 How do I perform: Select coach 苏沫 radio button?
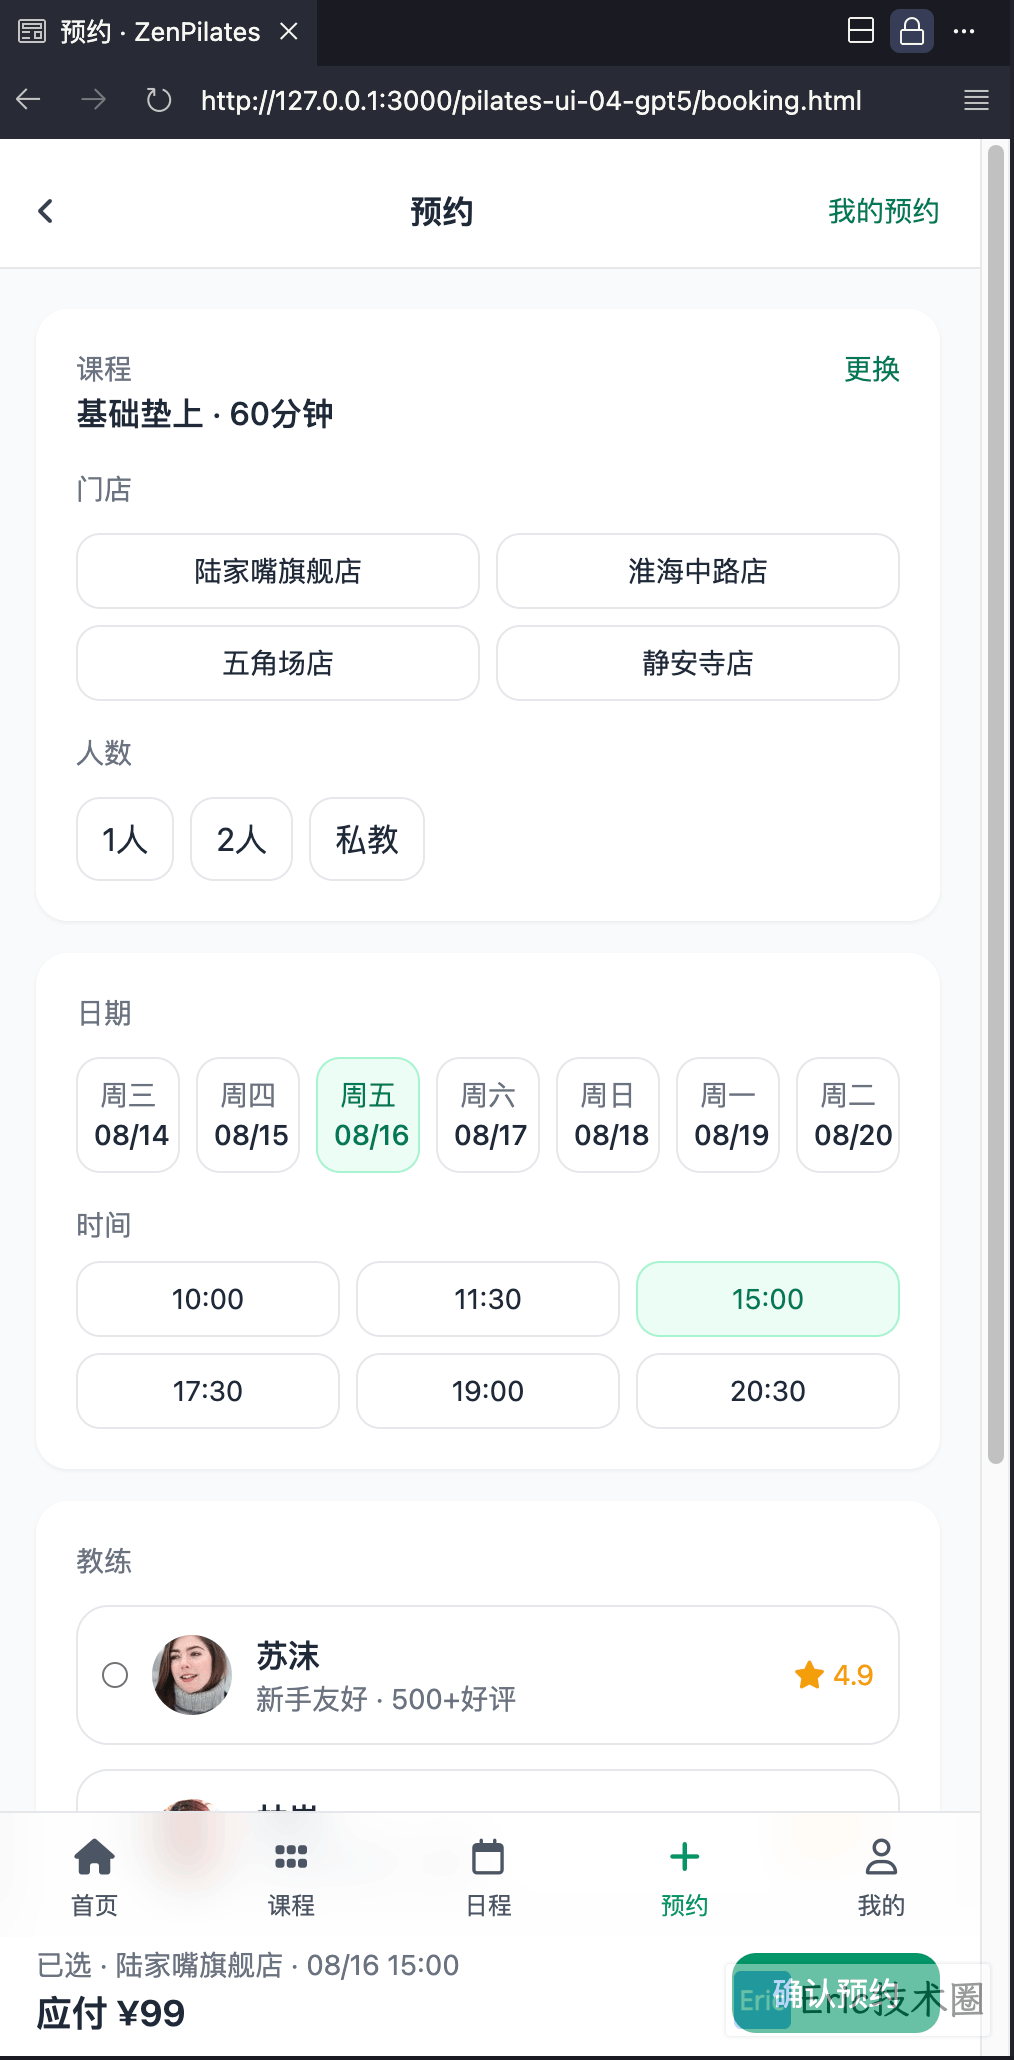coord(115,1675)
